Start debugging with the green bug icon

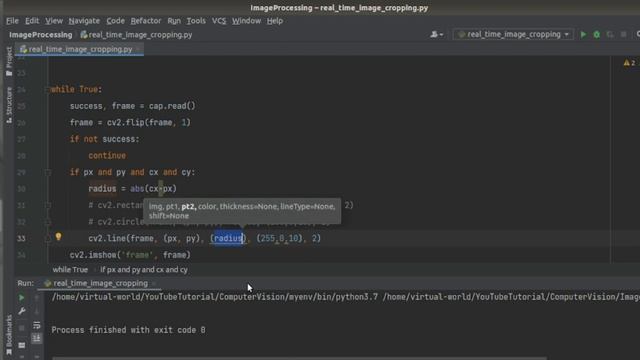[597, 35]
